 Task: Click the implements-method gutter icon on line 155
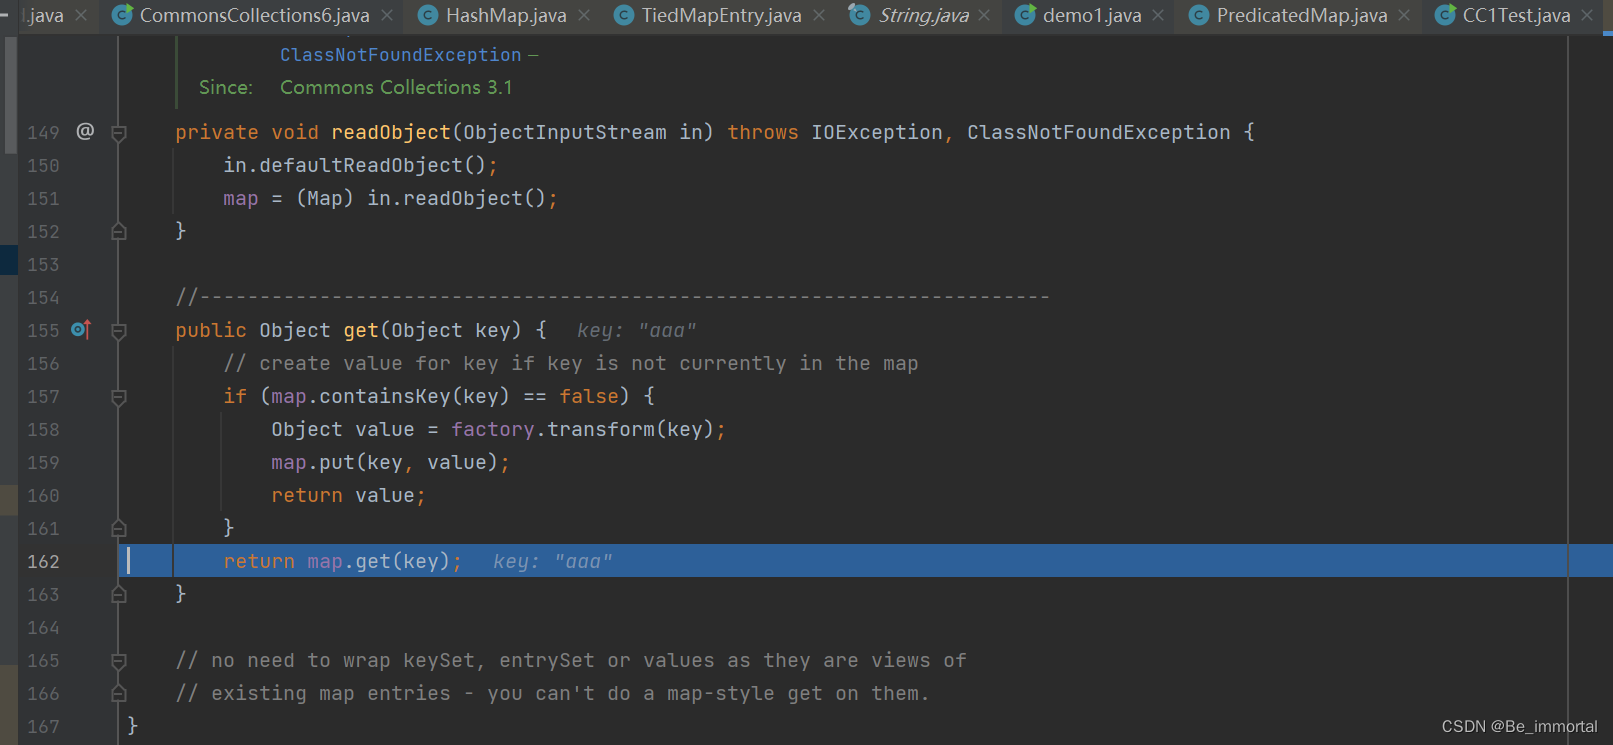pos(82,329)
